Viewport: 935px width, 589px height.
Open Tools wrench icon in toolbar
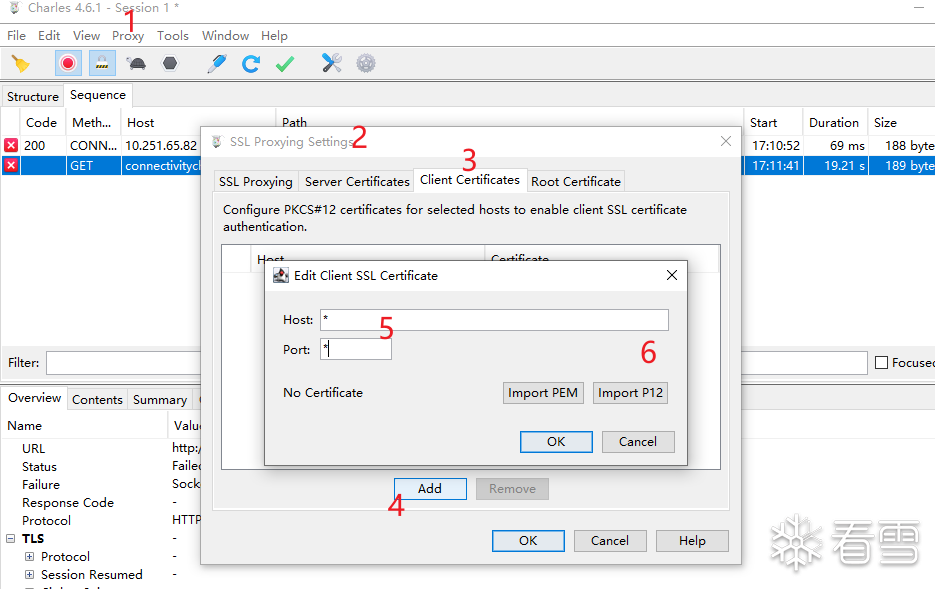click(332, 63)
